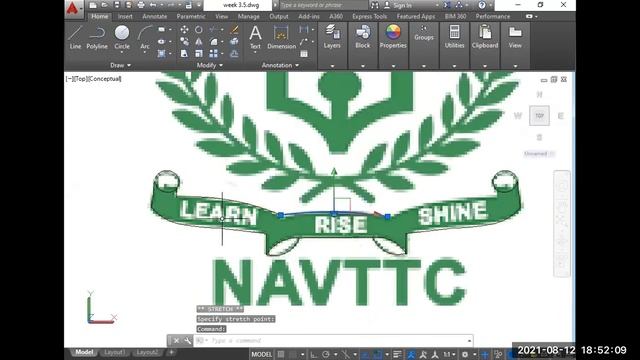Select the Arc tool
640x360 pixels.
pos(144,38)
